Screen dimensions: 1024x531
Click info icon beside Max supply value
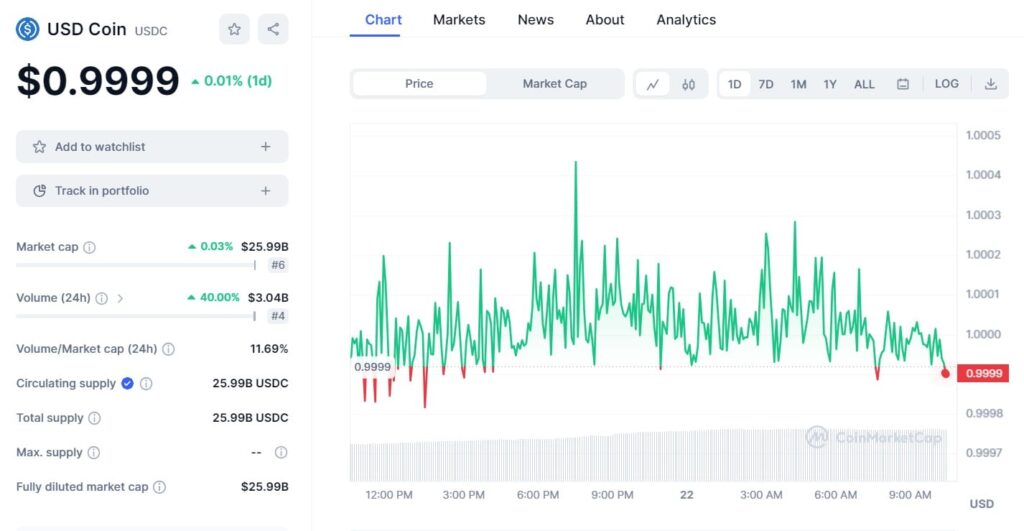click(281, 453)
